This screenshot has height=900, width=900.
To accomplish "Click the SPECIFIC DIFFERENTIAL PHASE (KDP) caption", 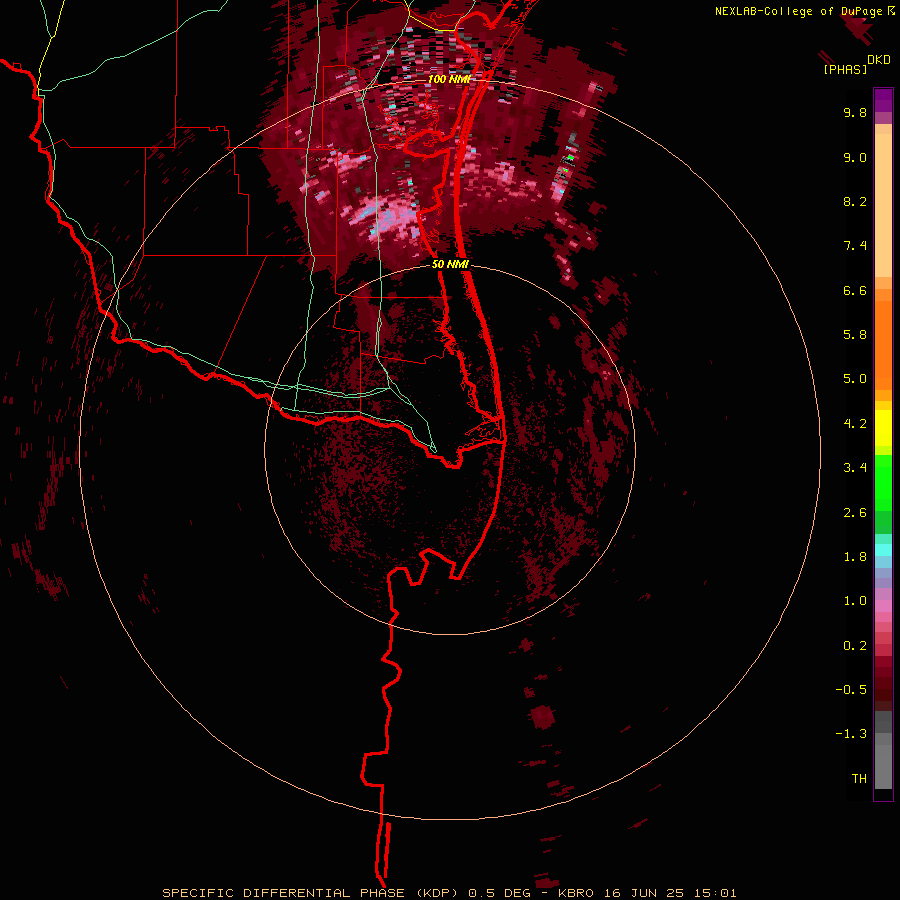I will coord(310,893).
